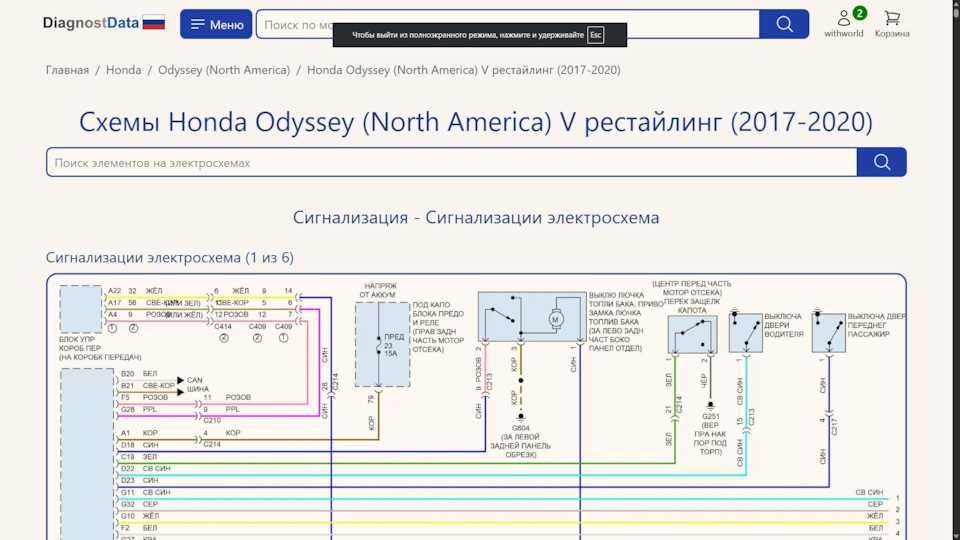Click the Esc key hint in fullscreen notice

click(595, 35)
